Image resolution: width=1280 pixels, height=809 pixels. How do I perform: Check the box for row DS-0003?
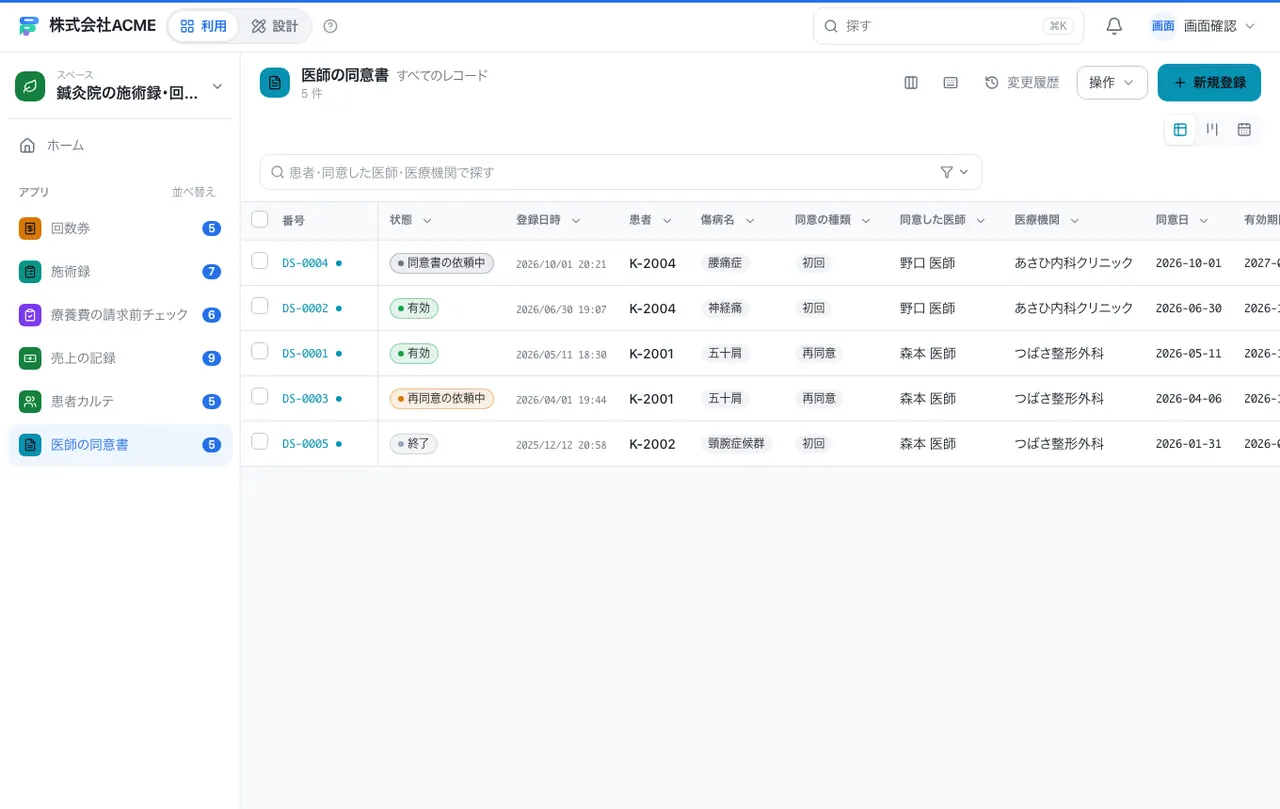click(260, 396)
